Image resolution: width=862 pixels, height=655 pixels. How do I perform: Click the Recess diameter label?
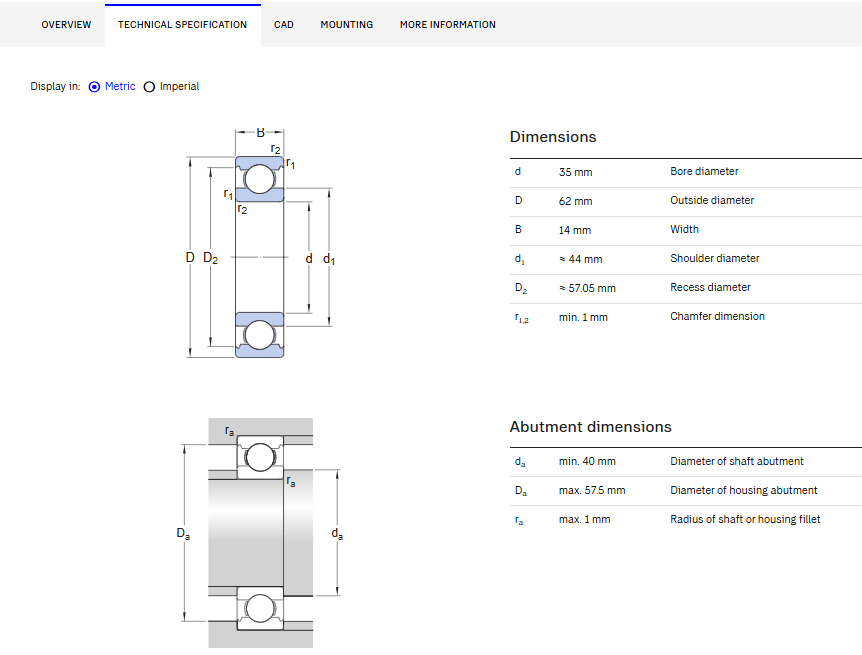click(x=710, y=288)
